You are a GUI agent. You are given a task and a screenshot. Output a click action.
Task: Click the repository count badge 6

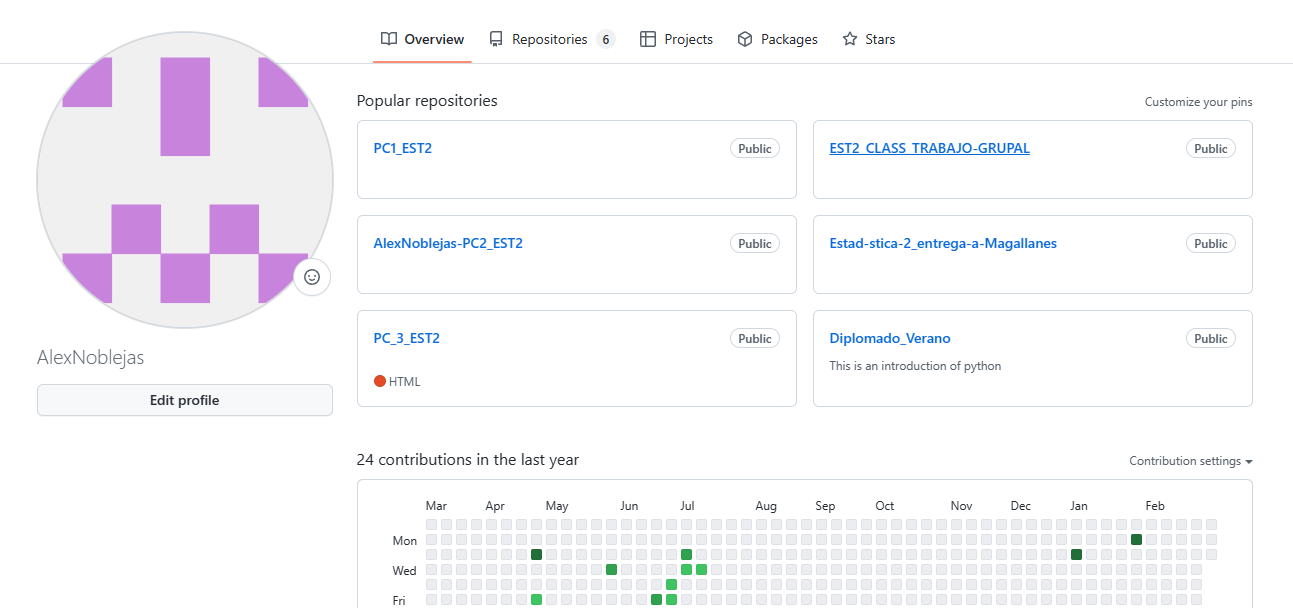605,39
